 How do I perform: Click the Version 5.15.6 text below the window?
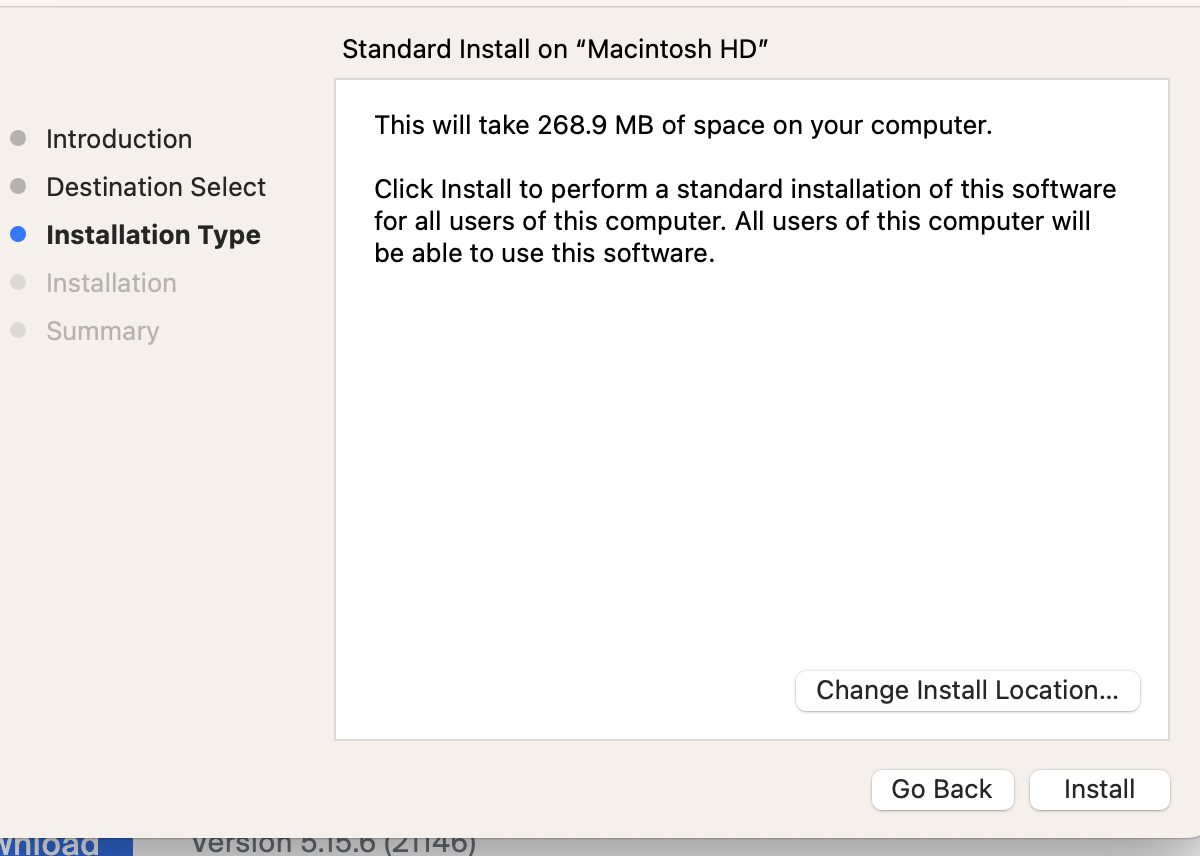click(x=333, y=845)
